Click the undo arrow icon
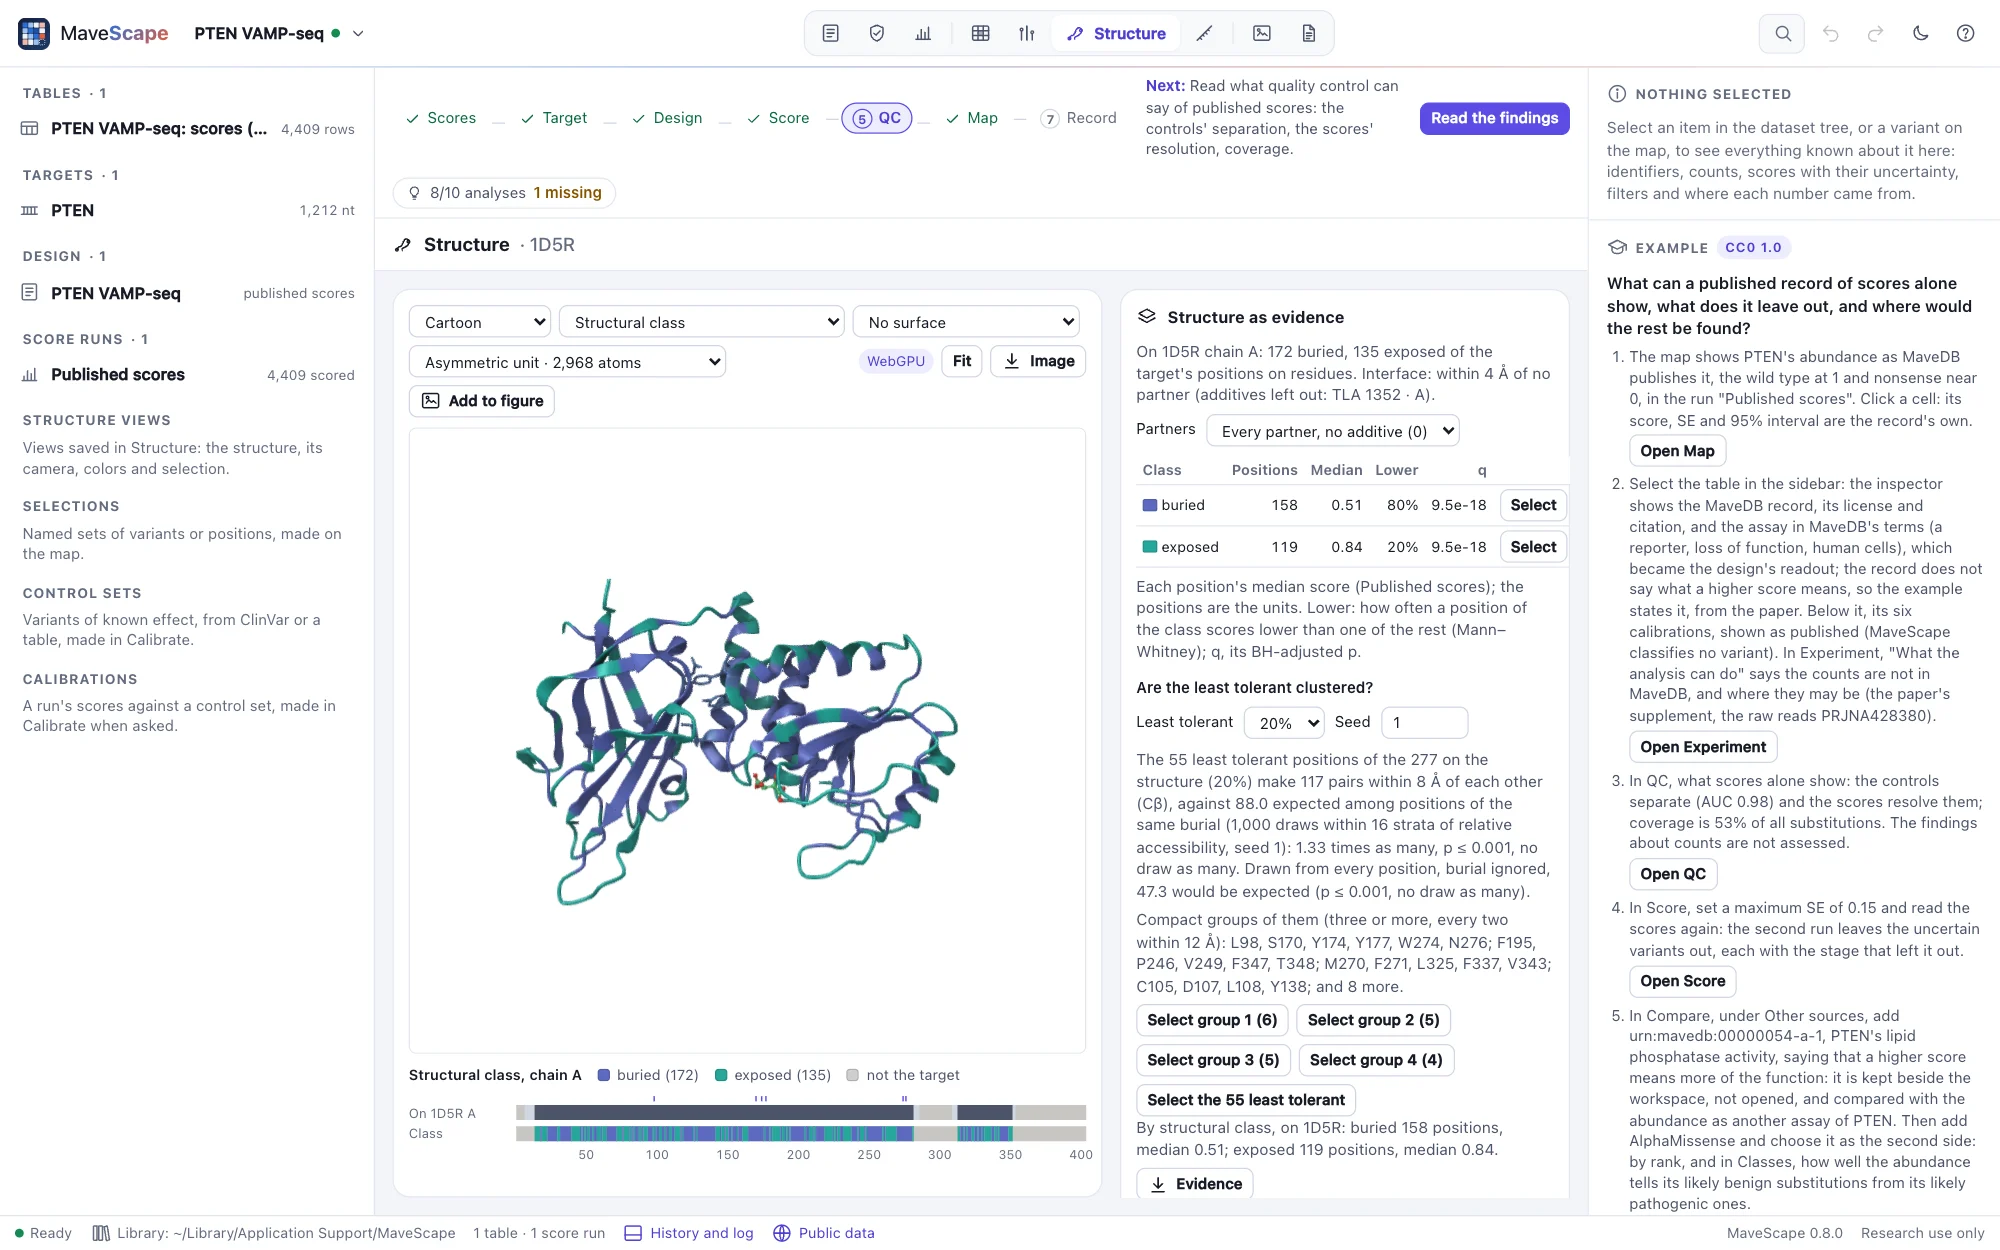The width and height of the screenshot is (2000, 1250). 1830,33
